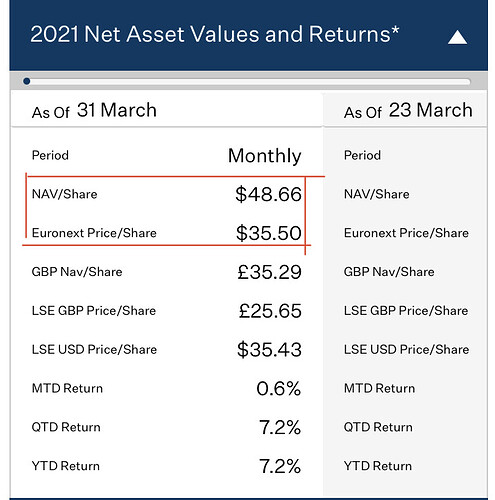Viewport: 495px width, 500px height.
Task: Click LSE USD Price/Share label in 31 March column
Action: point(94,349)
